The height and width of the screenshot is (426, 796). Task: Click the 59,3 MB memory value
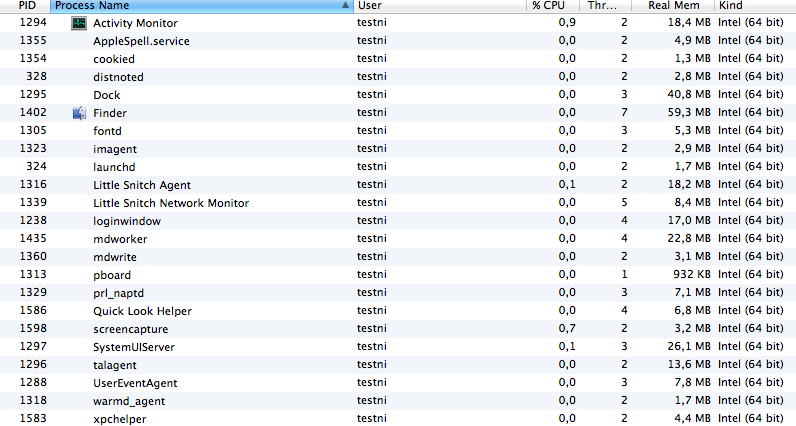pyautogui.click(x=689, y=112)
